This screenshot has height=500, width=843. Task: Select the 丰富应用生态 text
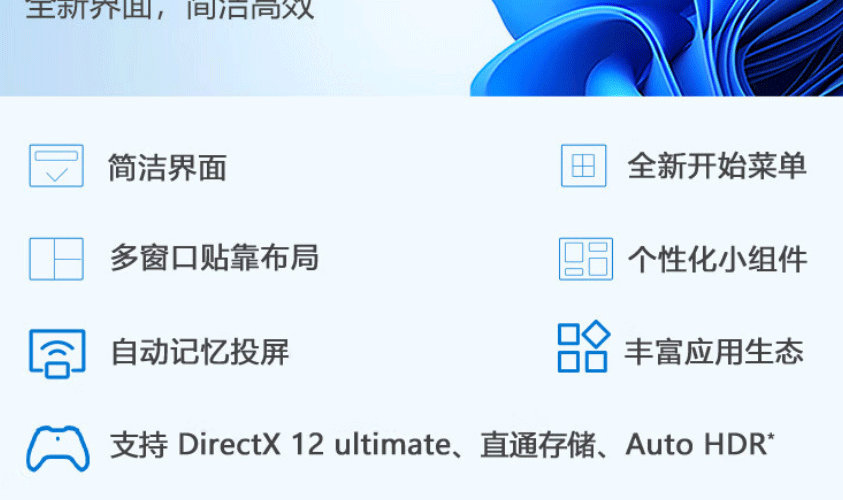tap(715, 352)
